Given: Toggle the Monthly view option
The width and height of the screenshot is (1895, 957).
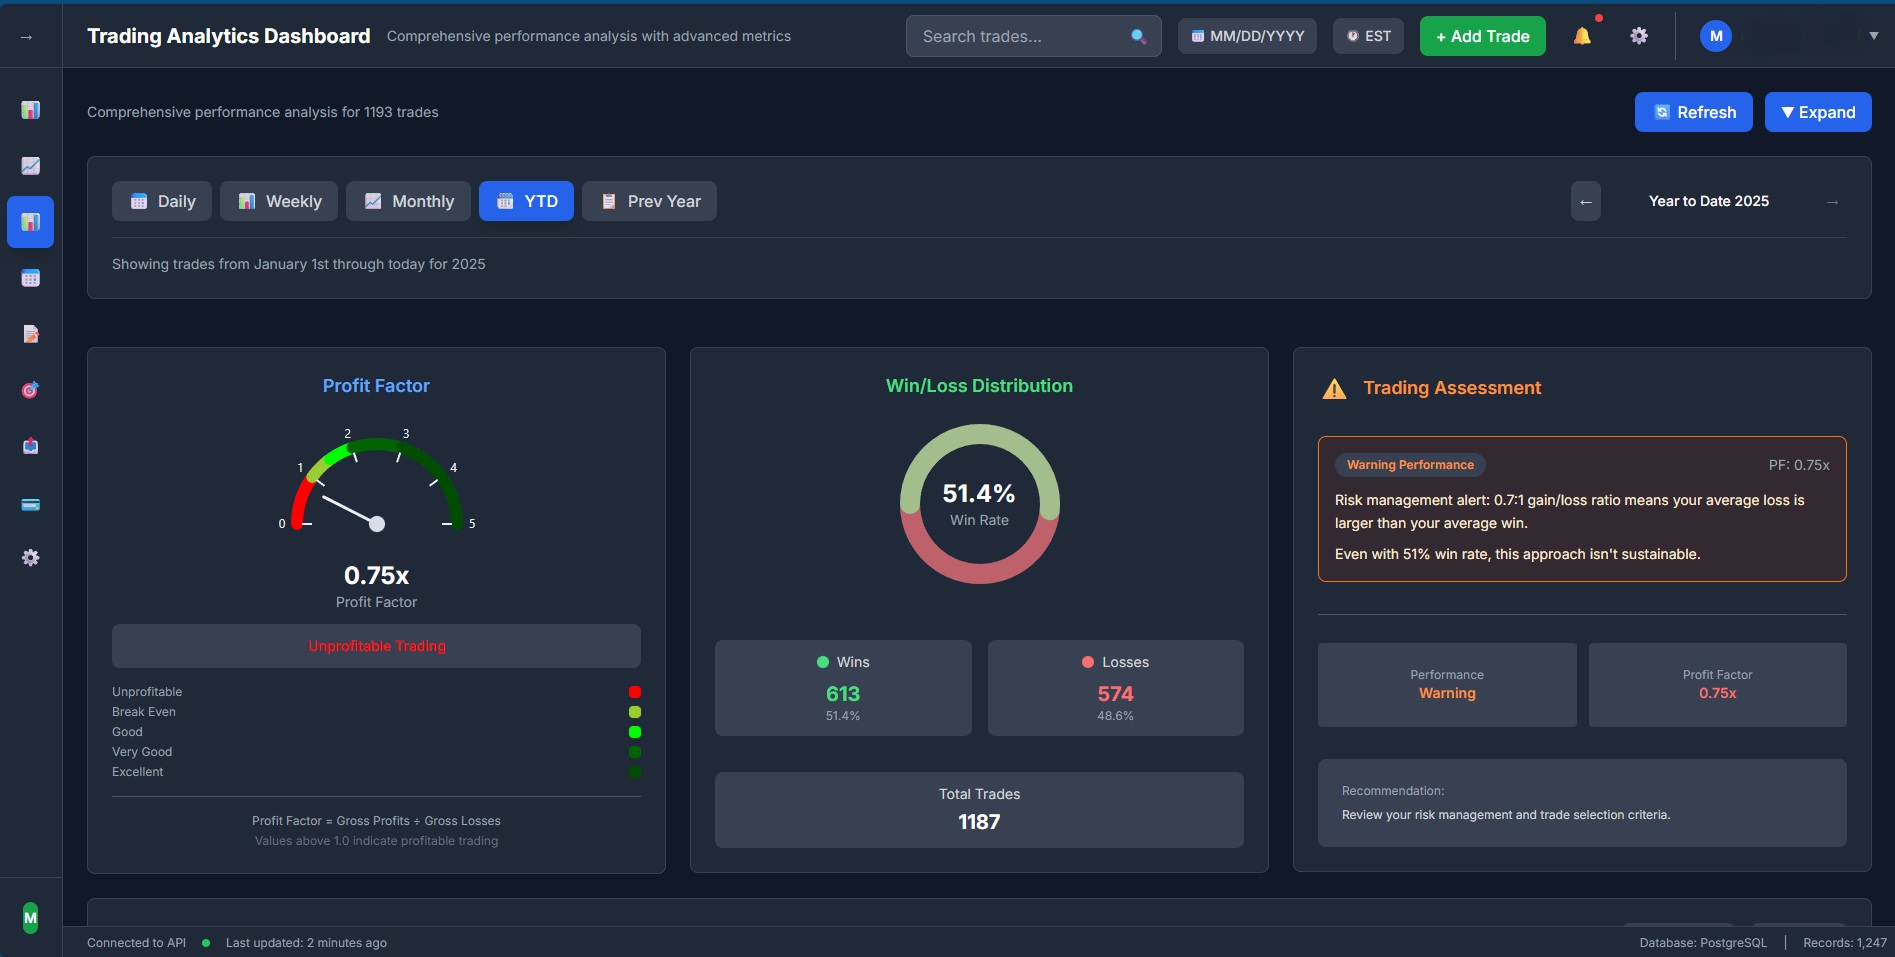Looking at the screenshot, I should pyautogui.click(x=408, y=201).
